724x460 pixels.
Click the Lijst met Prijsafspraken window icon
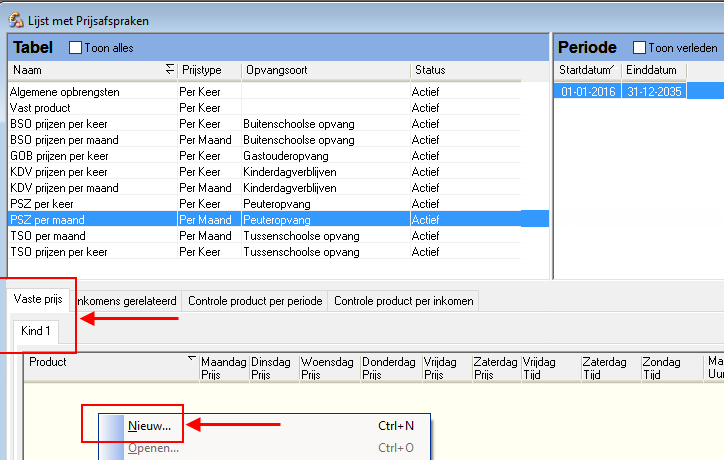pos(14,19)
